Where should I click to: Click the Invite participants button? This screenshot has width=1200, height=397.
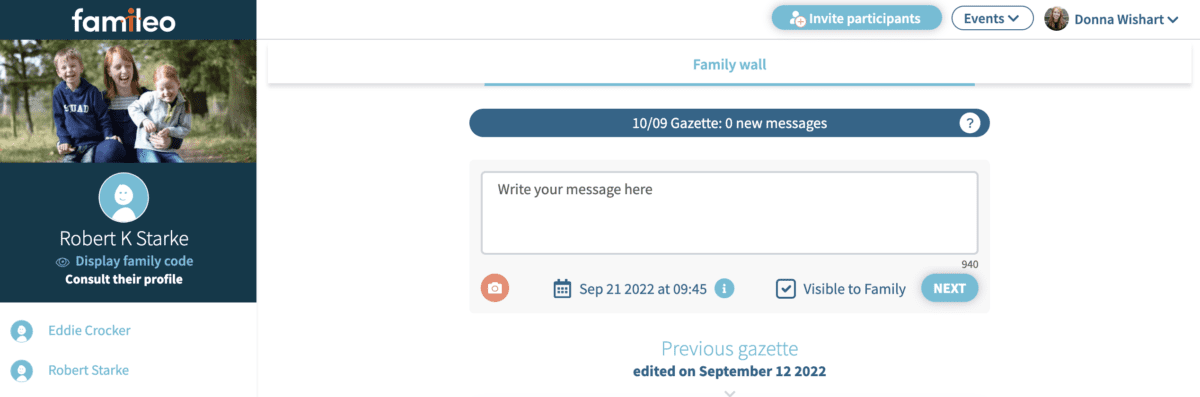click(x=857, y=18)
